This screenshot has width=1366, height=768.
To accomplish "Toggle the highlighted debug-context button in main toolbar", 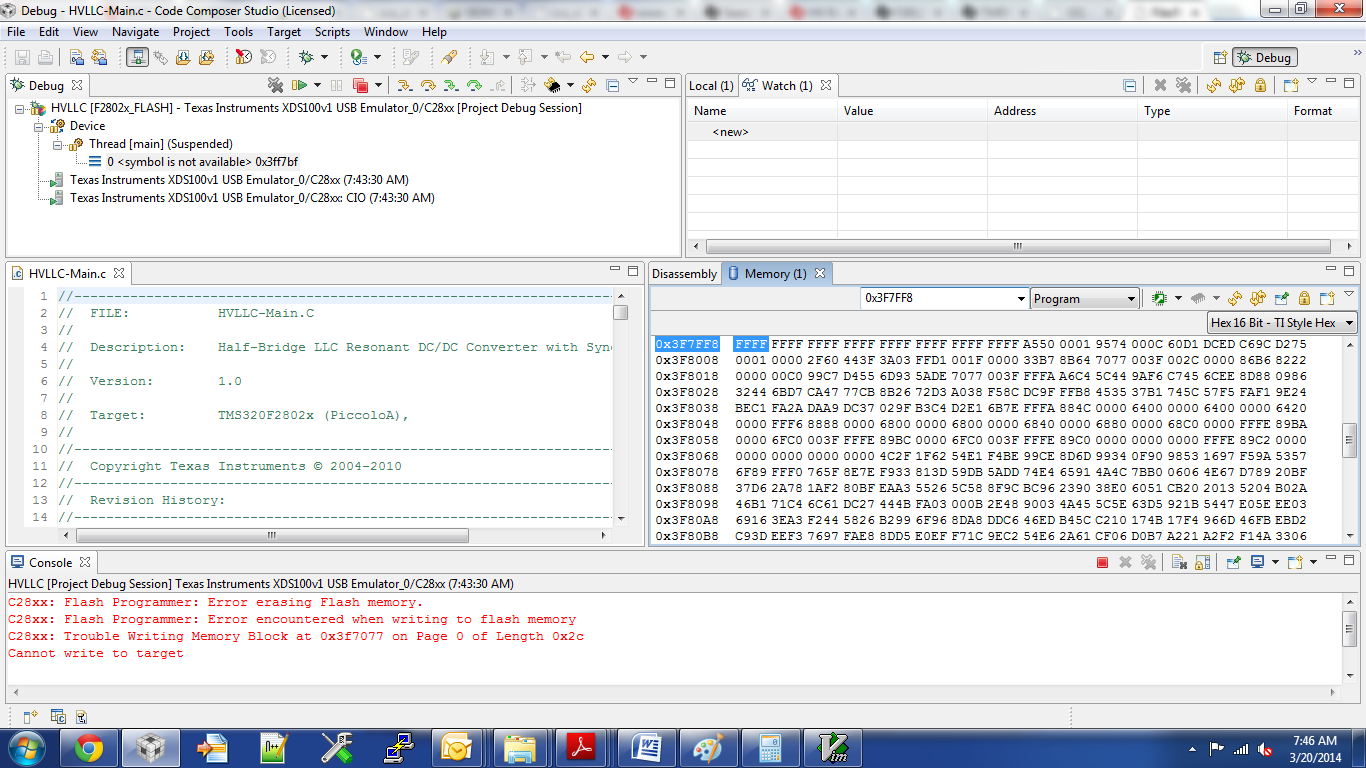I will coord(138,57).
